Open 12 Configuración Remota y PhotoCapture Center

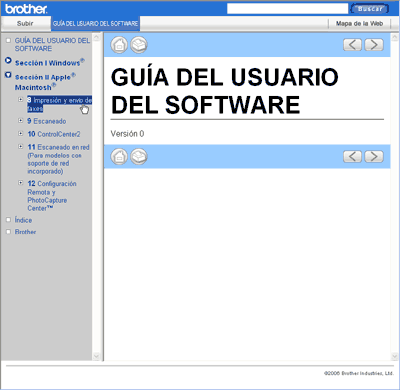coord(52,196)
